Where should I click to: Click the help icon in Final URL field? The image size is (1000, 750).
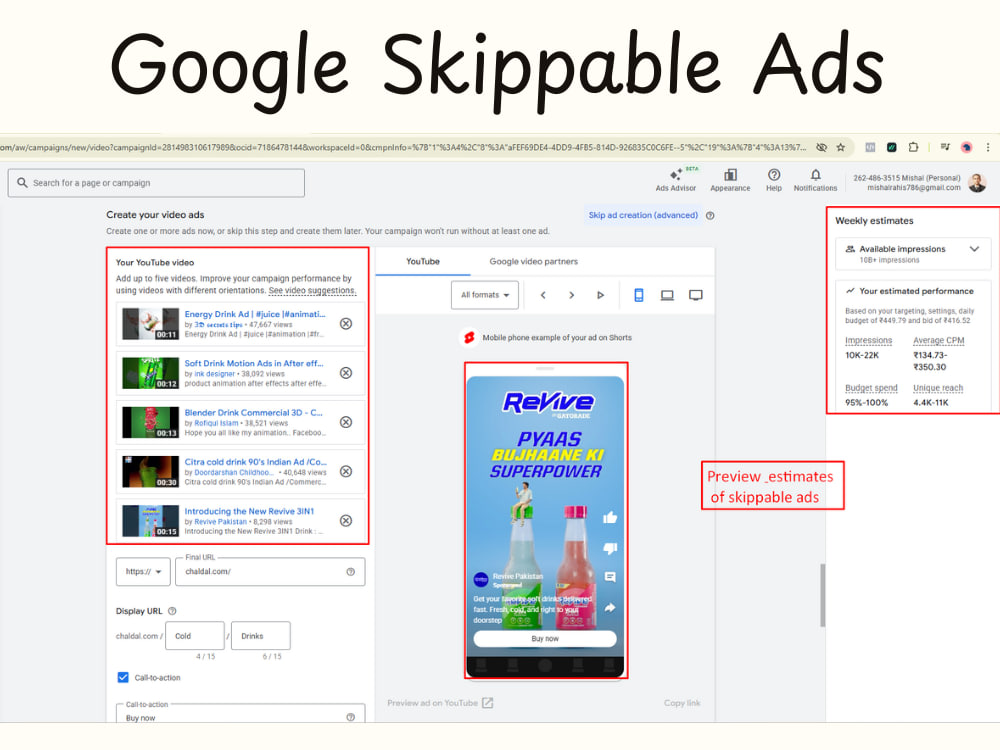pos(350,572)
